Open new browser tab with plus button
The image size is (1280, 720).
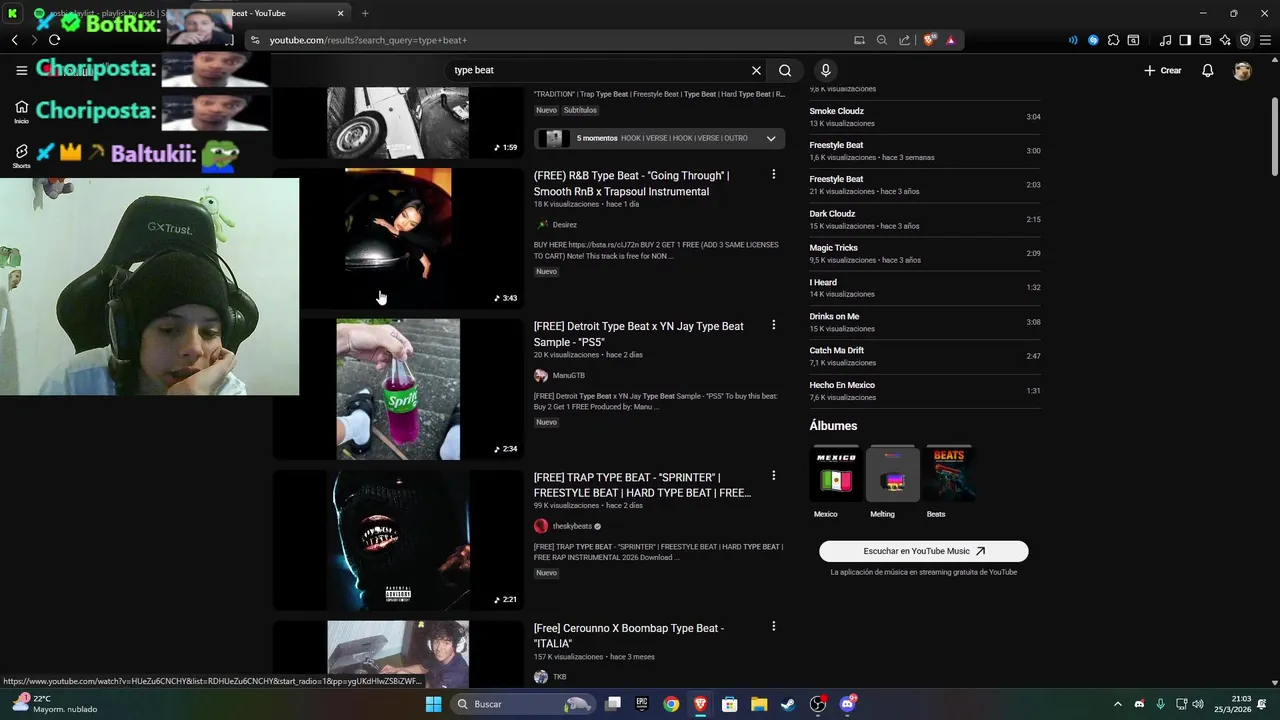point(365,13)
